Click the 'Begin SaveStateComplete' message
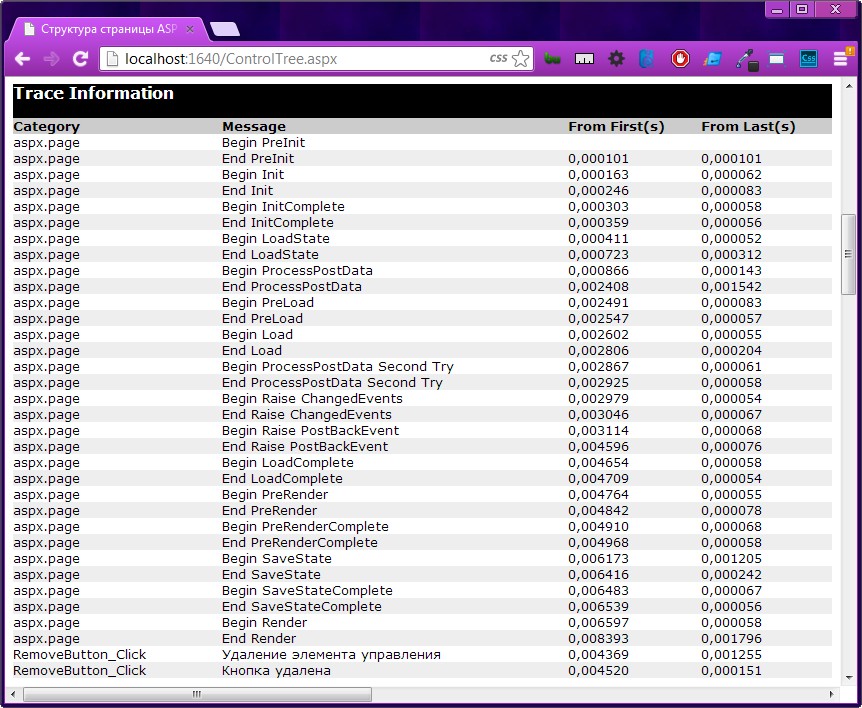The width and height of the screenshot is (862, 708). tap(307, 591)
